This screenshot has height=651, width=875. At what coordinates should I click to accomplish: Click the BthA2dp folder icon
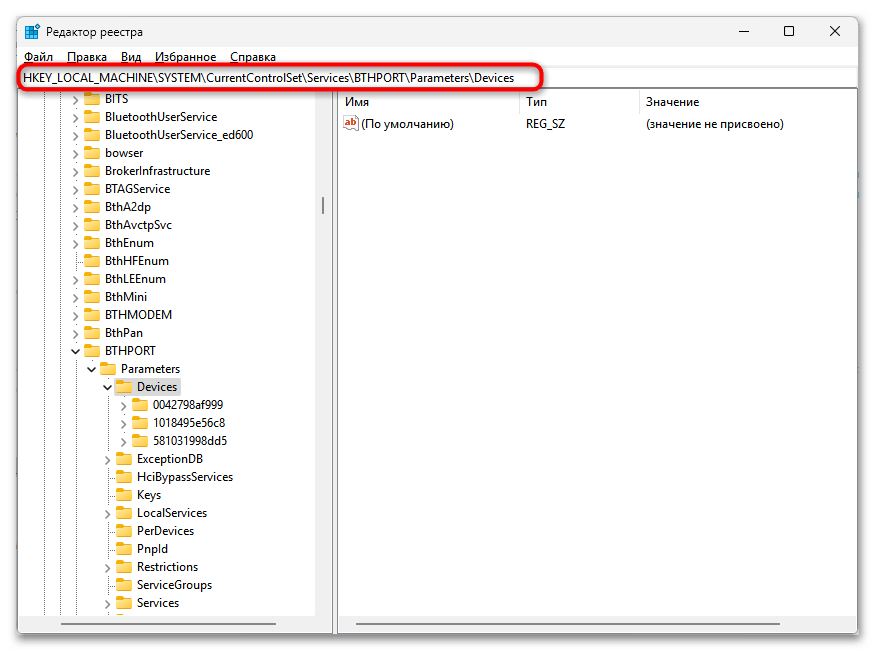click(92, 207)
